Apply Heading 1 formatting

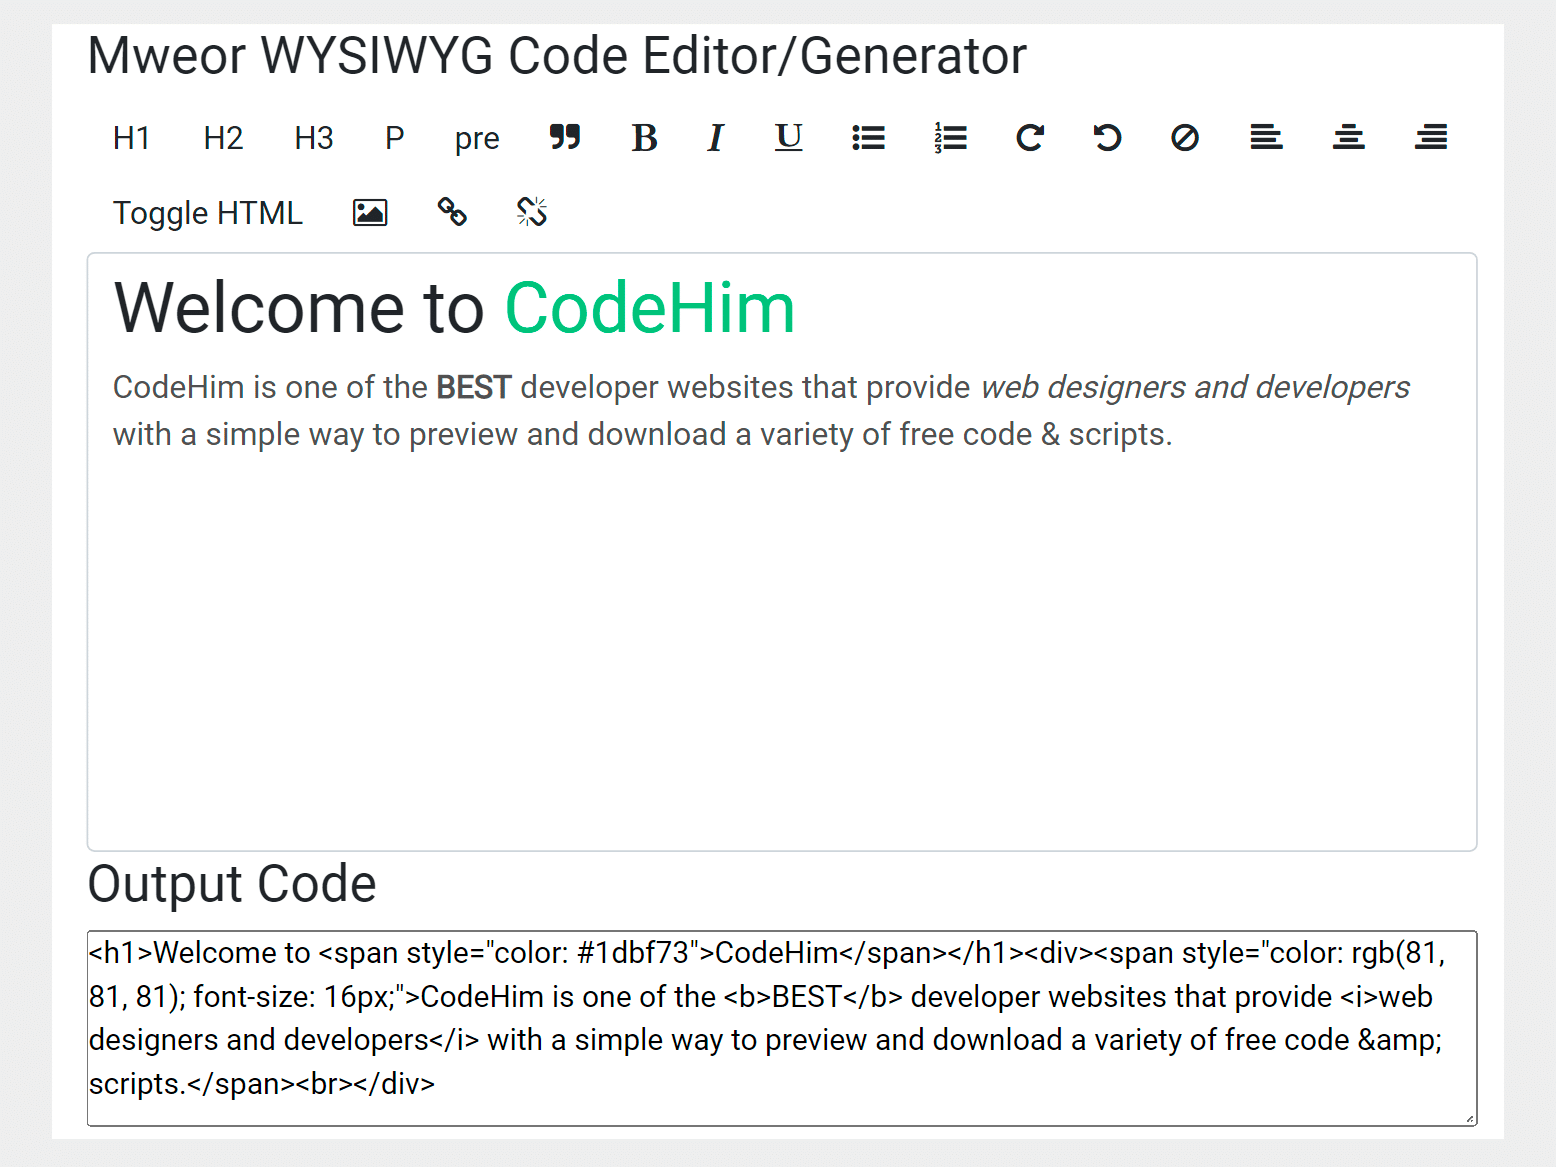tap(131, 138)
